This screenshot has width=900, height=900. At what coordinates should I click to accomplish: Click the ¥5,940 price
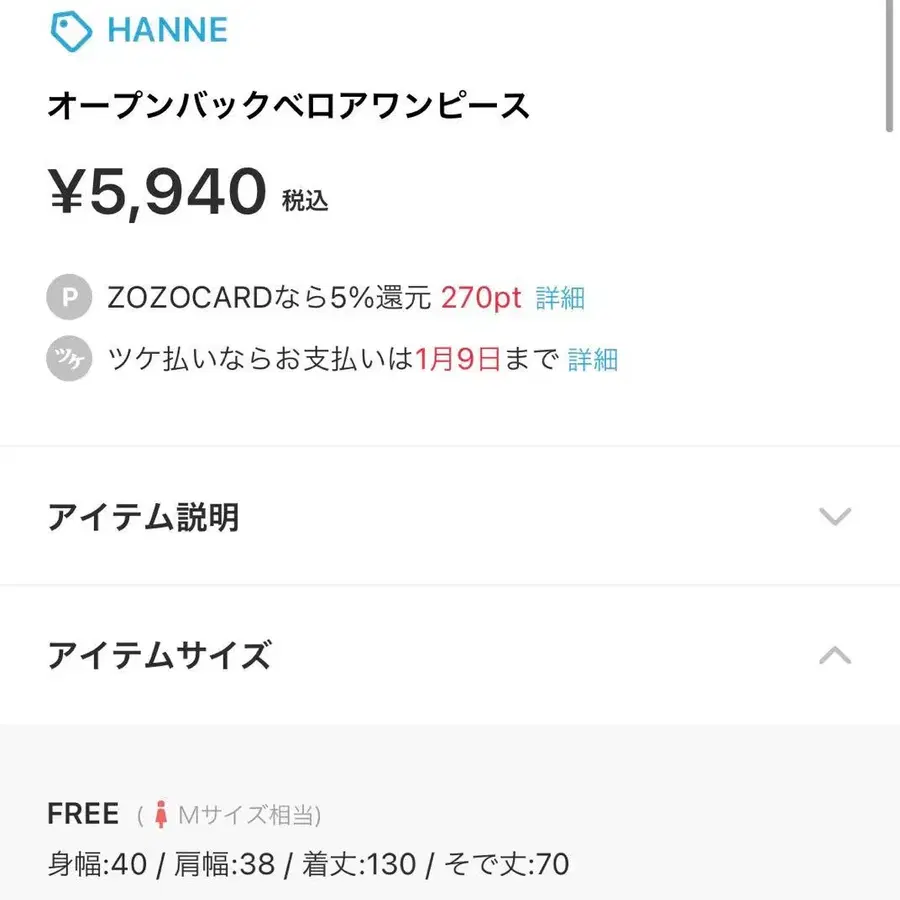point(155,188)
